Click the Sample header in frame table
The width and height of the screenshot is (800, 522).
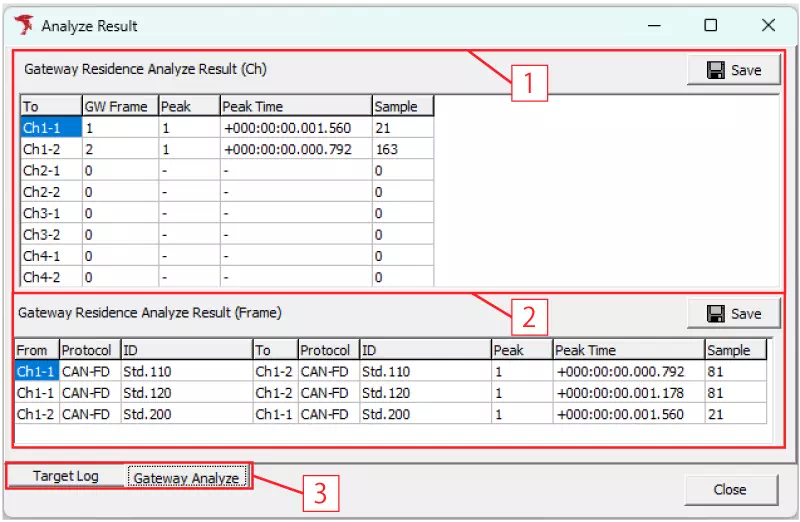tap(735, 350)
